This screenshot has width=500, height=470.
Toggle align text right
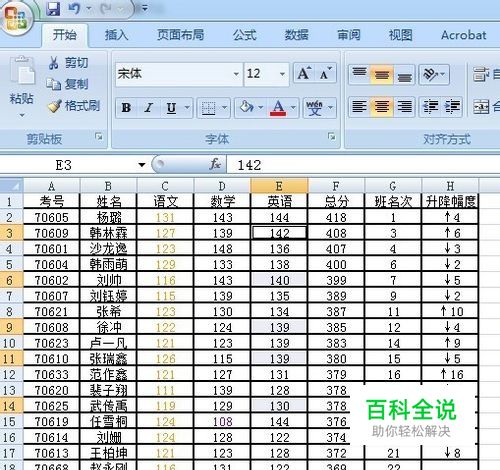pyautogui.click(x=404, y=107)
